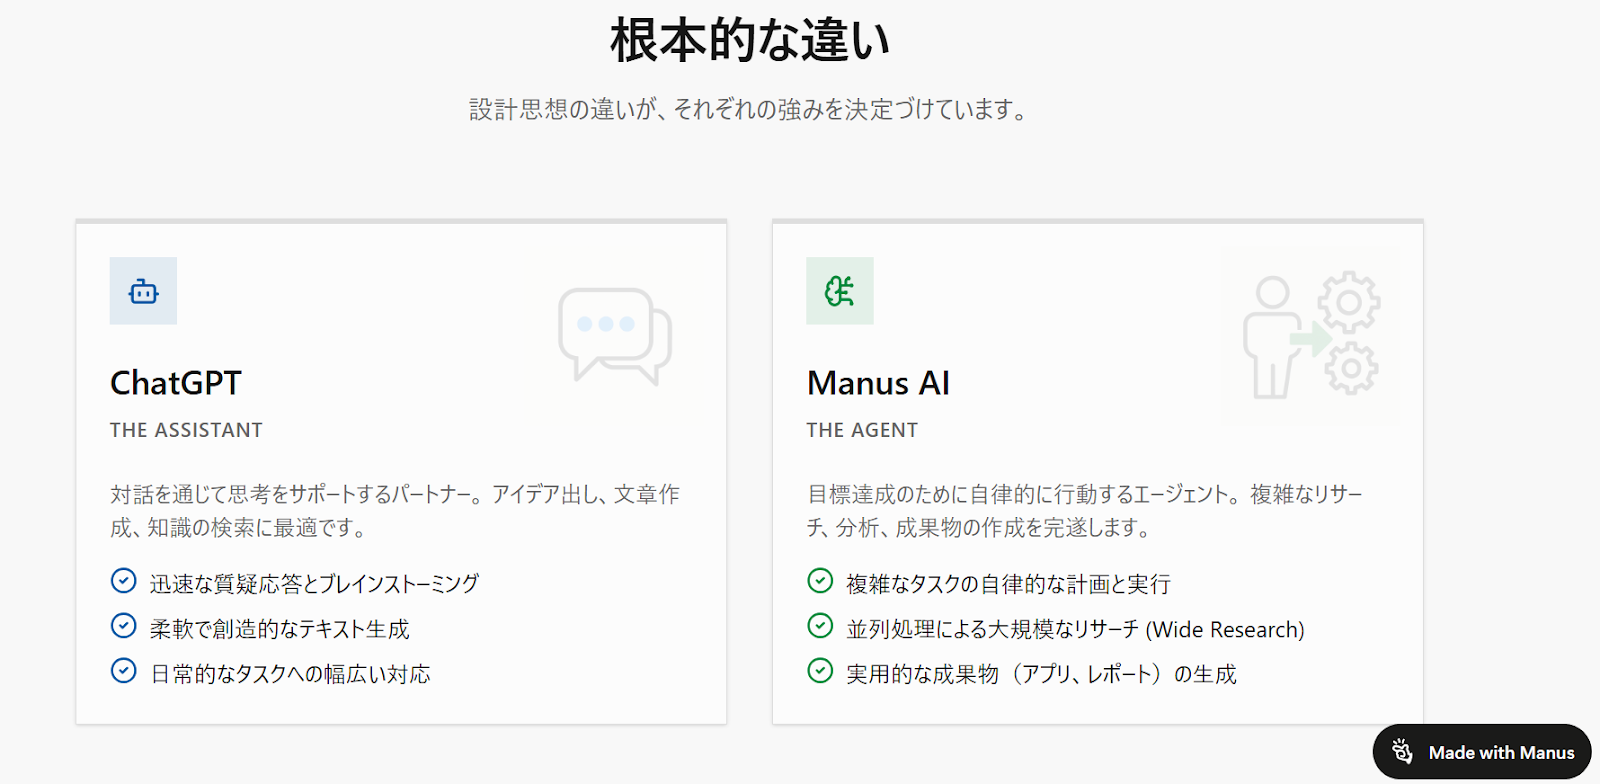
Task: Click the ChatGPT robot icon
Action: (143, 291)
